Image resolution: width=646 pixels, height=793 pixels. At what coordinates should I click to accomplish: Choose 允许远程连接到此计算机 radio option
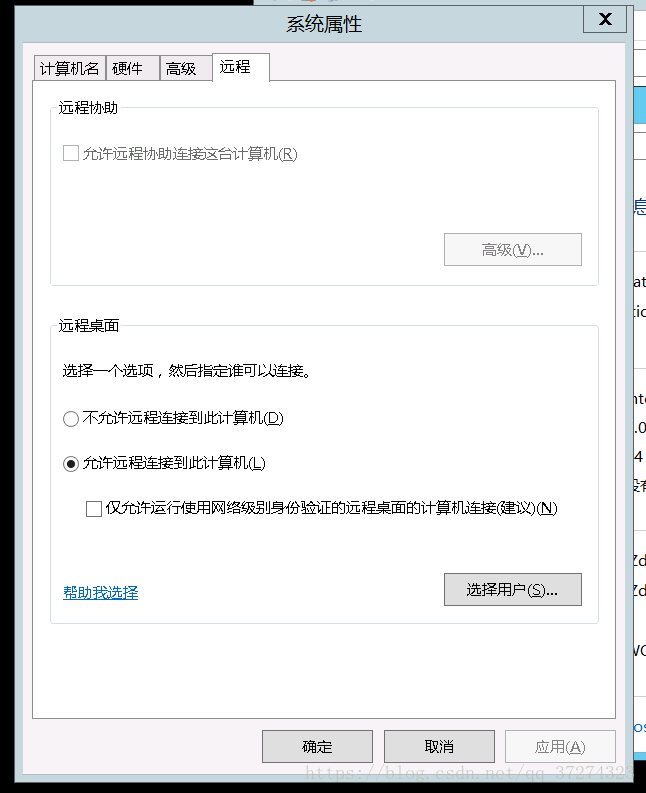(x=71, y=464)
